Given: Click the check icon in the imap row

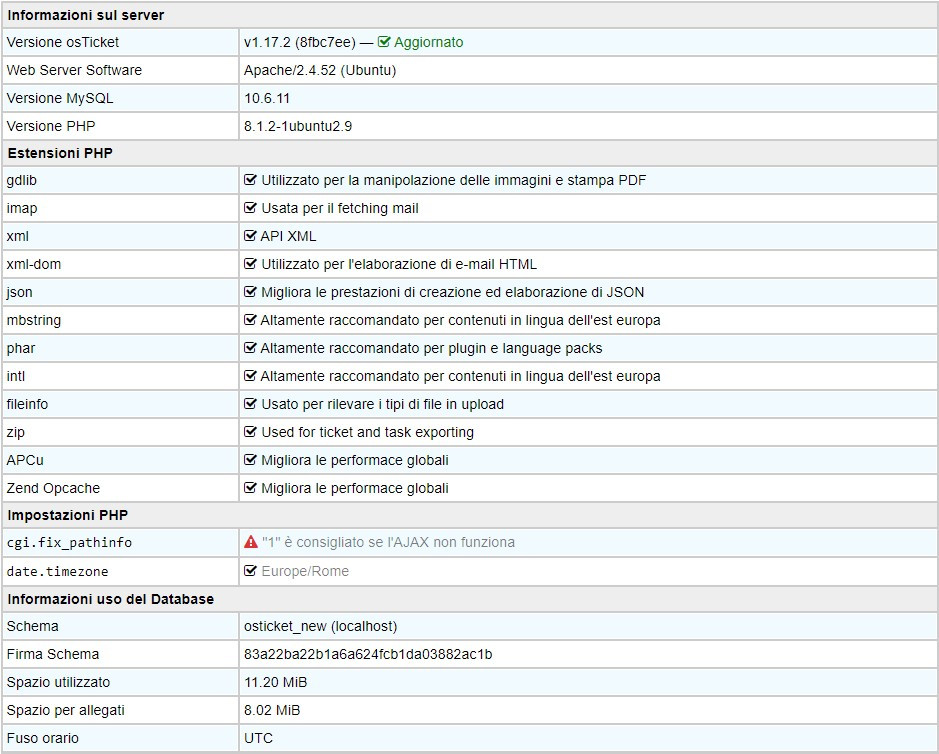Looking at the screenshot, I should coord(251,208).
